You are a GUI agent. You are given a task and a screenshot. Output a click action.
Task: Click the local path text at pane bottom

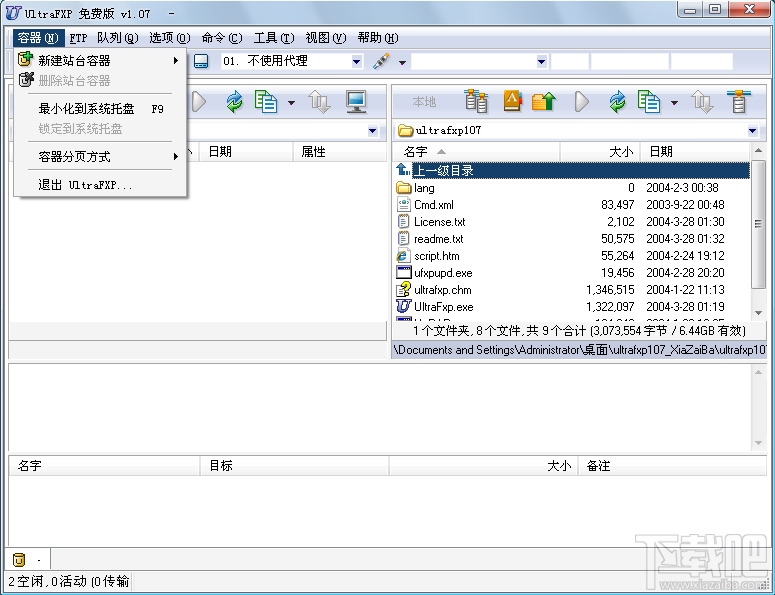point(579,350)
